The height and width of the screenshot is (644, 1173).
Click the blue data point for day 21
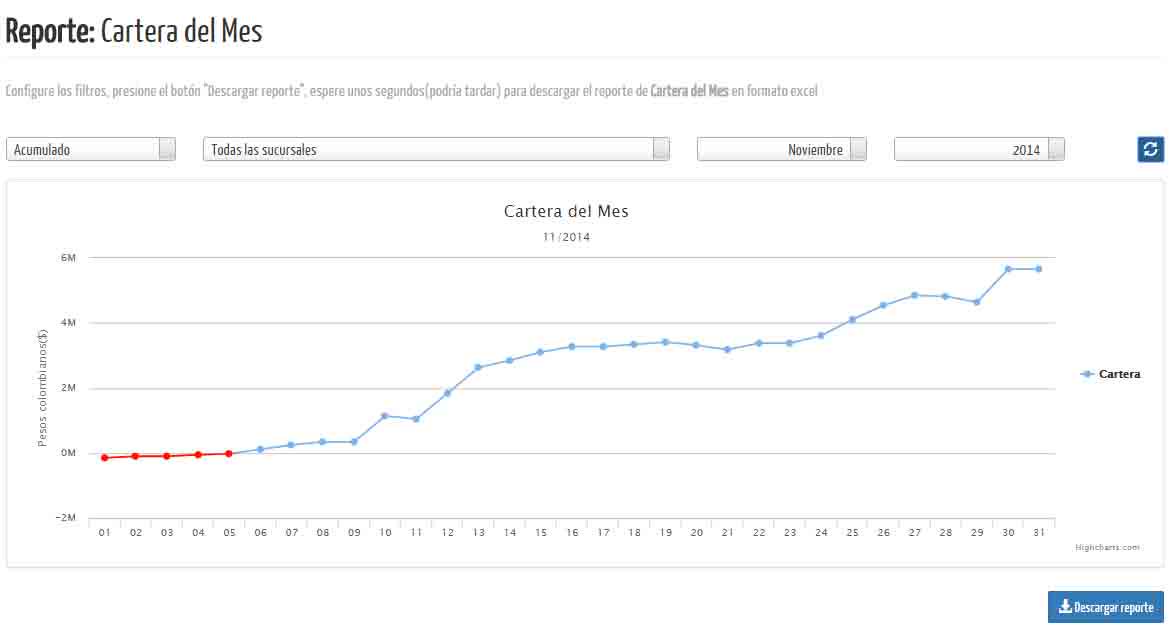click(727, 349)
